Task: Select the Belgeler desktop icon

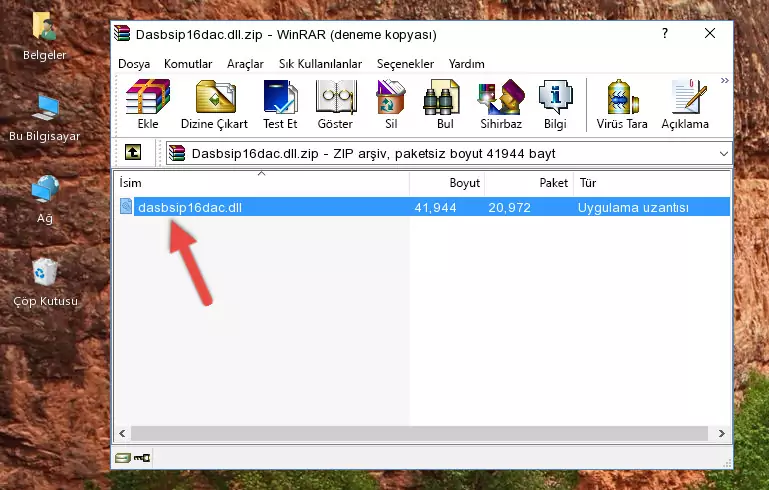Action: [44, 37]
